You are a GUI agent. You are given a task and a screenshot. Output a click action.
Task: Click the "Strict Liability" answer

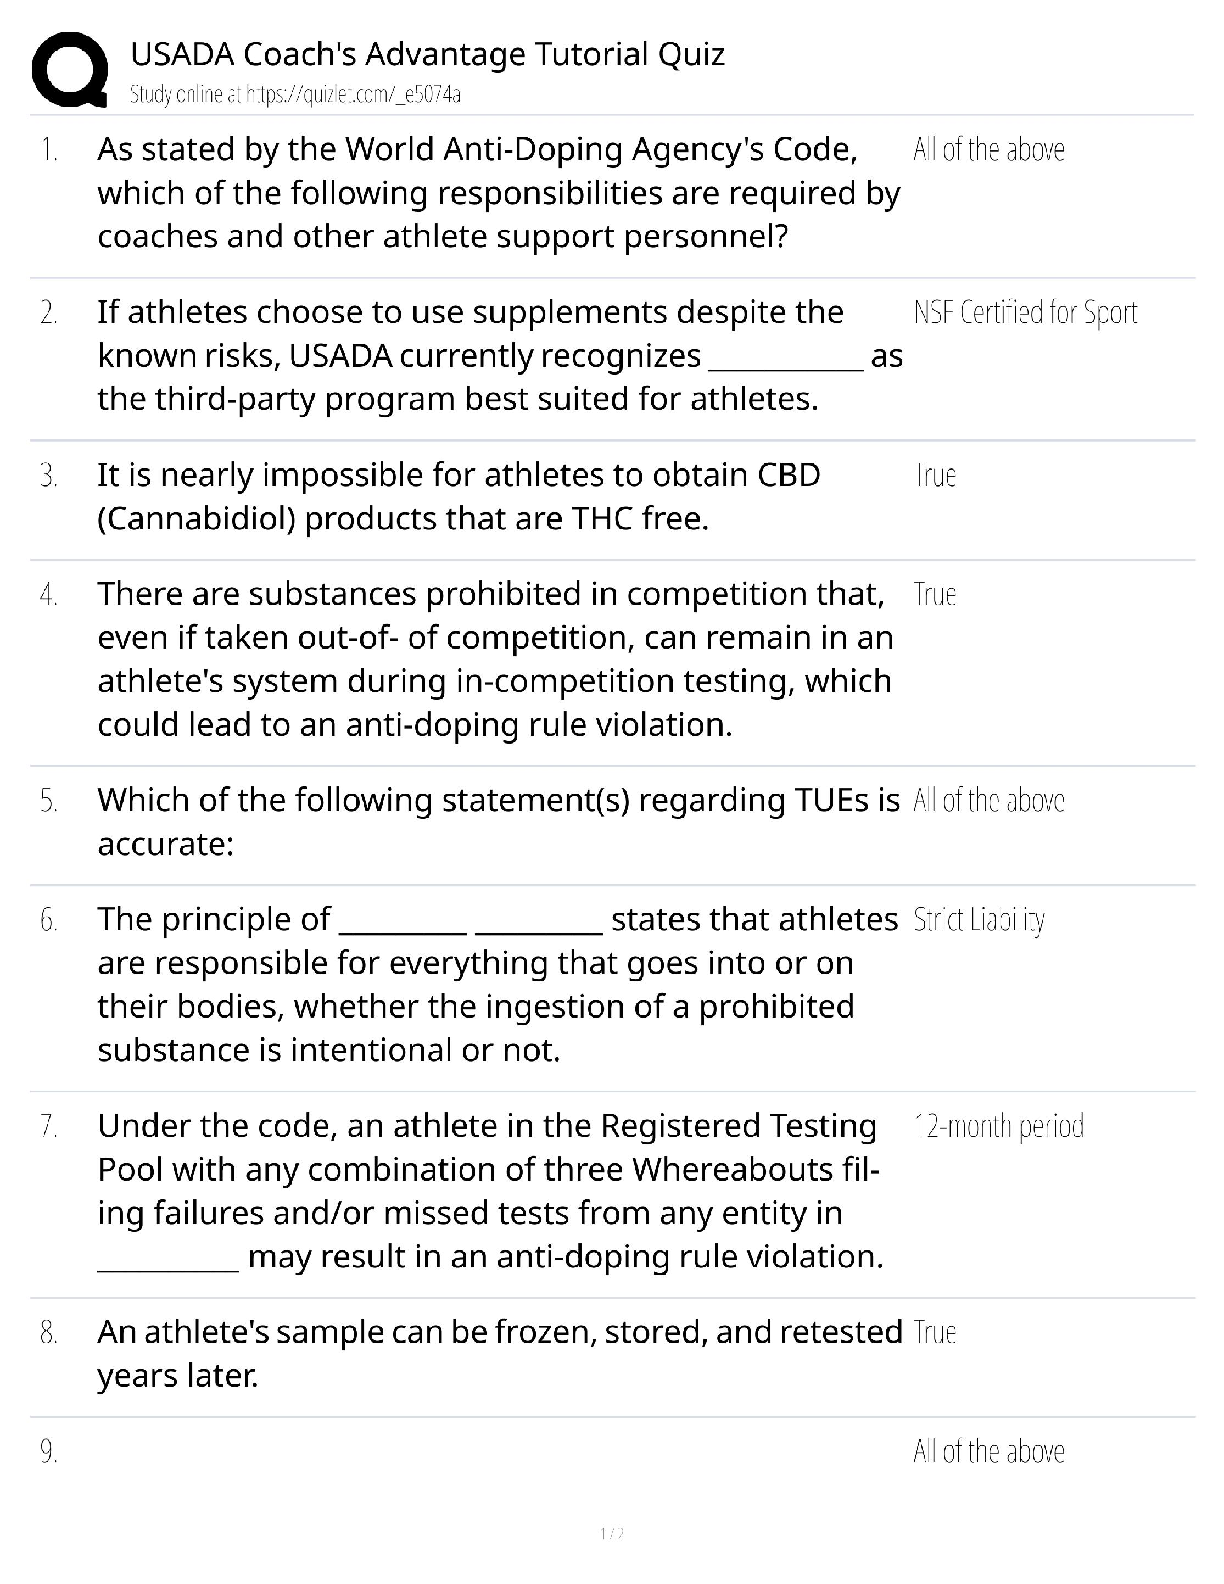pyautogui.click(x=979, y=920)
